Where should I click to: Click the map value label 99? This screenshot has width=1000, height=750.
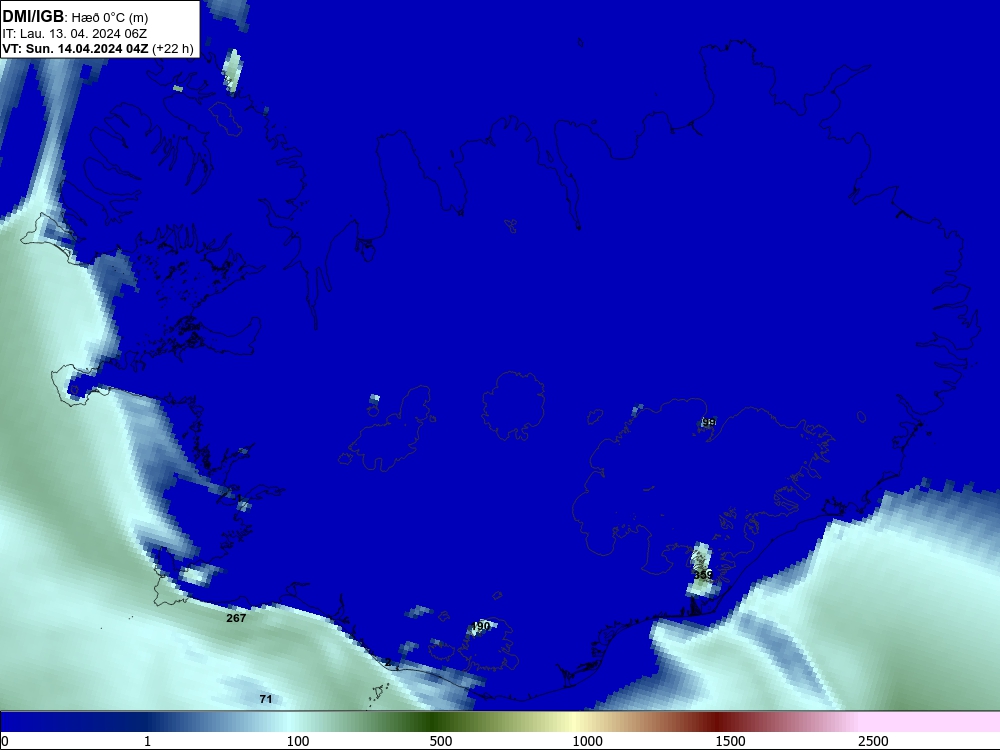708,422
